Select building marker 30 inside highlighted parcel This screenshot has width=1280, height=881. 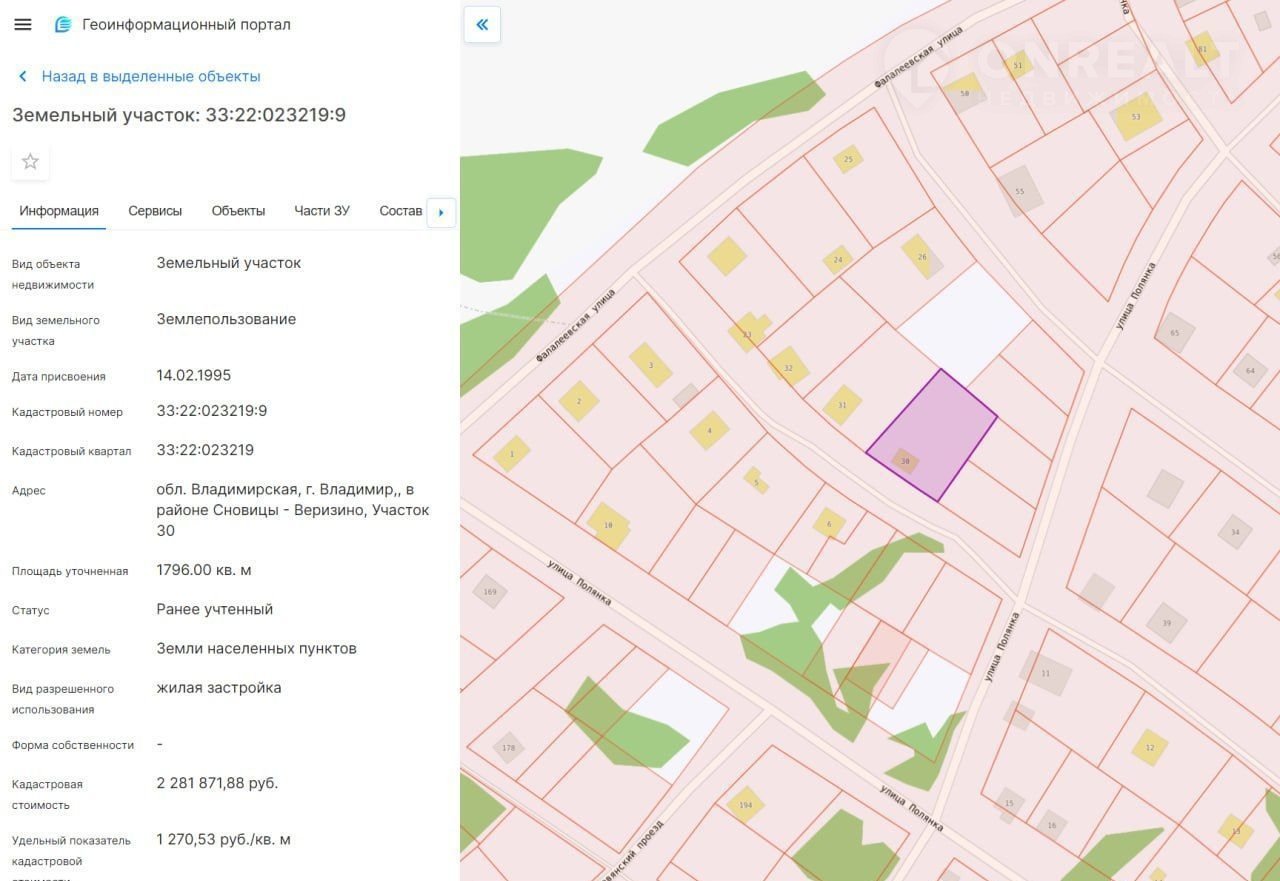[905, 461]
